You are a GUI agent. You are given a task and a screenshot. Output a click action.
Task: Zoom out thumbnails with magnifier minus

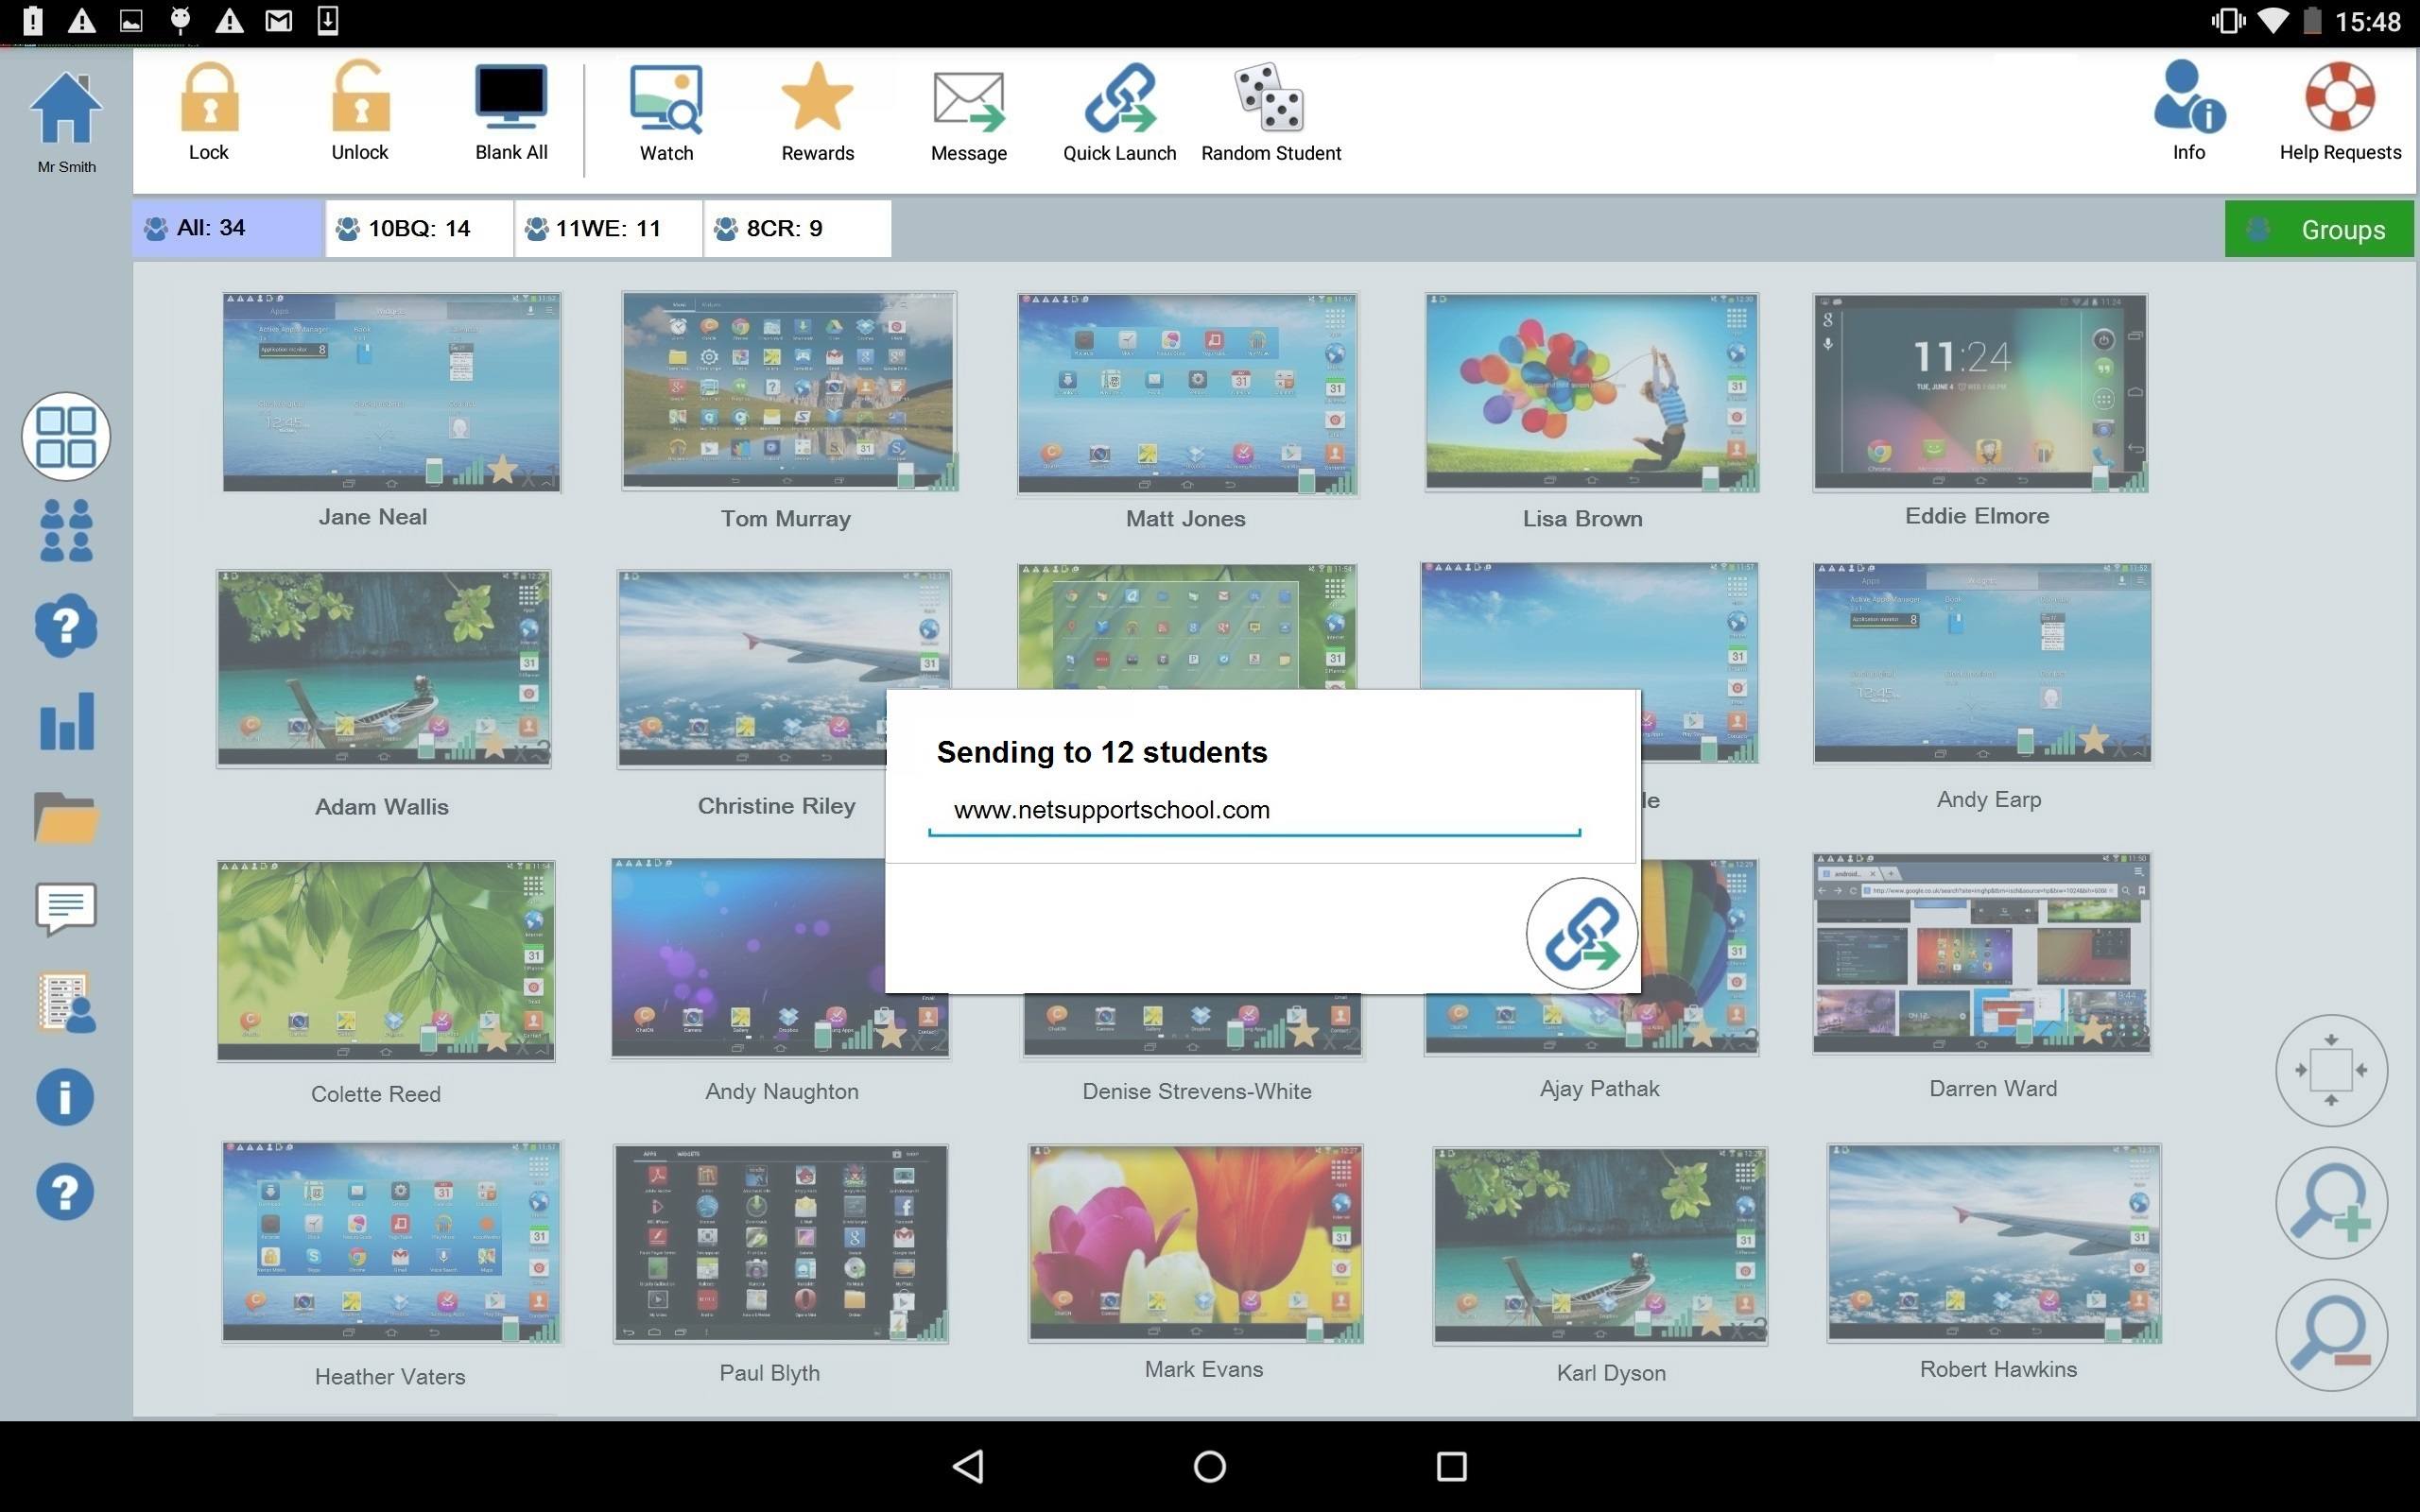2331,1335
